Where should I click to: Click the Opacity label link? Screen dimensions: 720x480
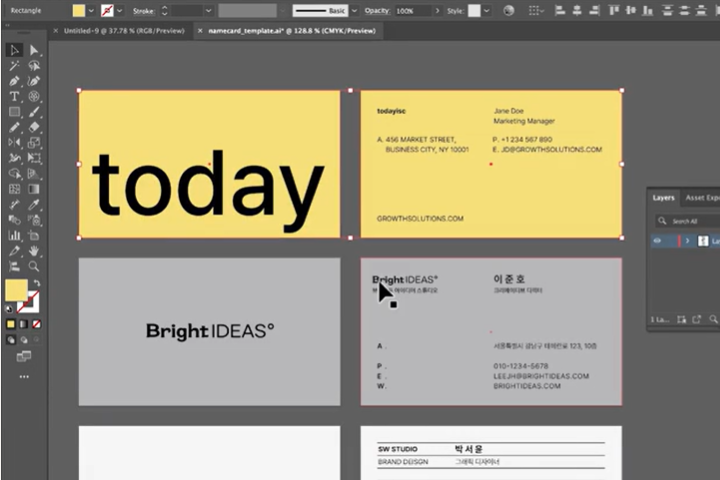point(377,11)
